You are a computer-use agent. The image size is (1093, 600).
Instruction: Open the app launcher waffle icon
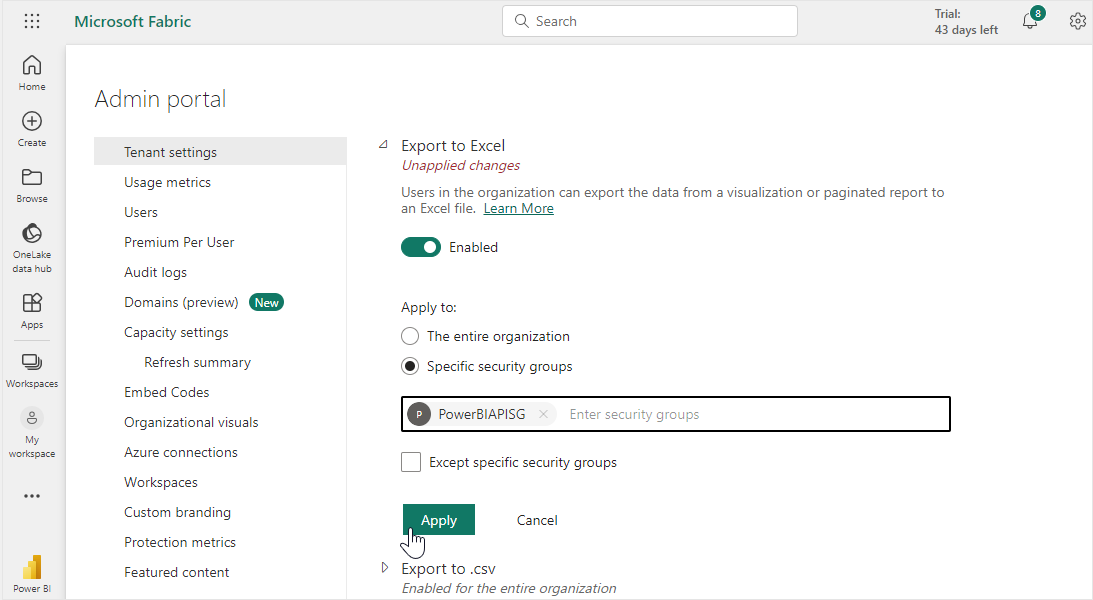tap(32, 21)
